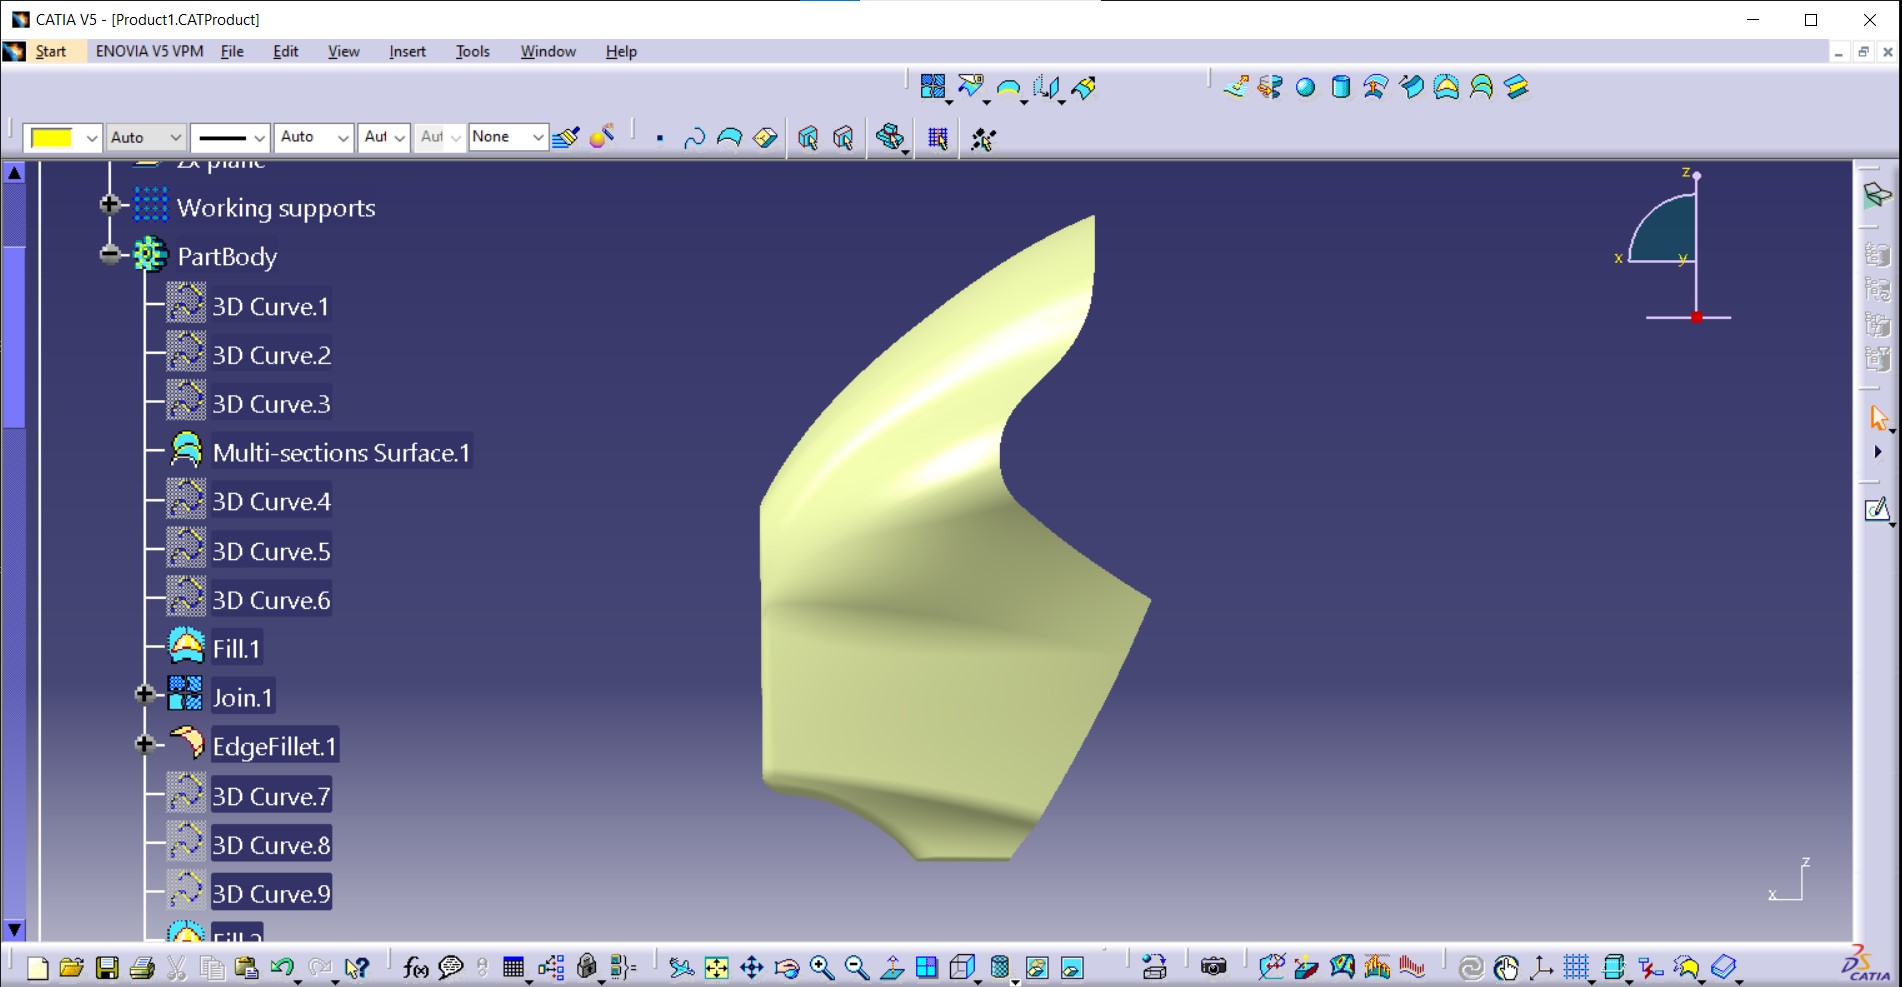Expand the EdgeFillet.1 node
The width and height of the screenshot is (1902, 987).
(144, 744)
